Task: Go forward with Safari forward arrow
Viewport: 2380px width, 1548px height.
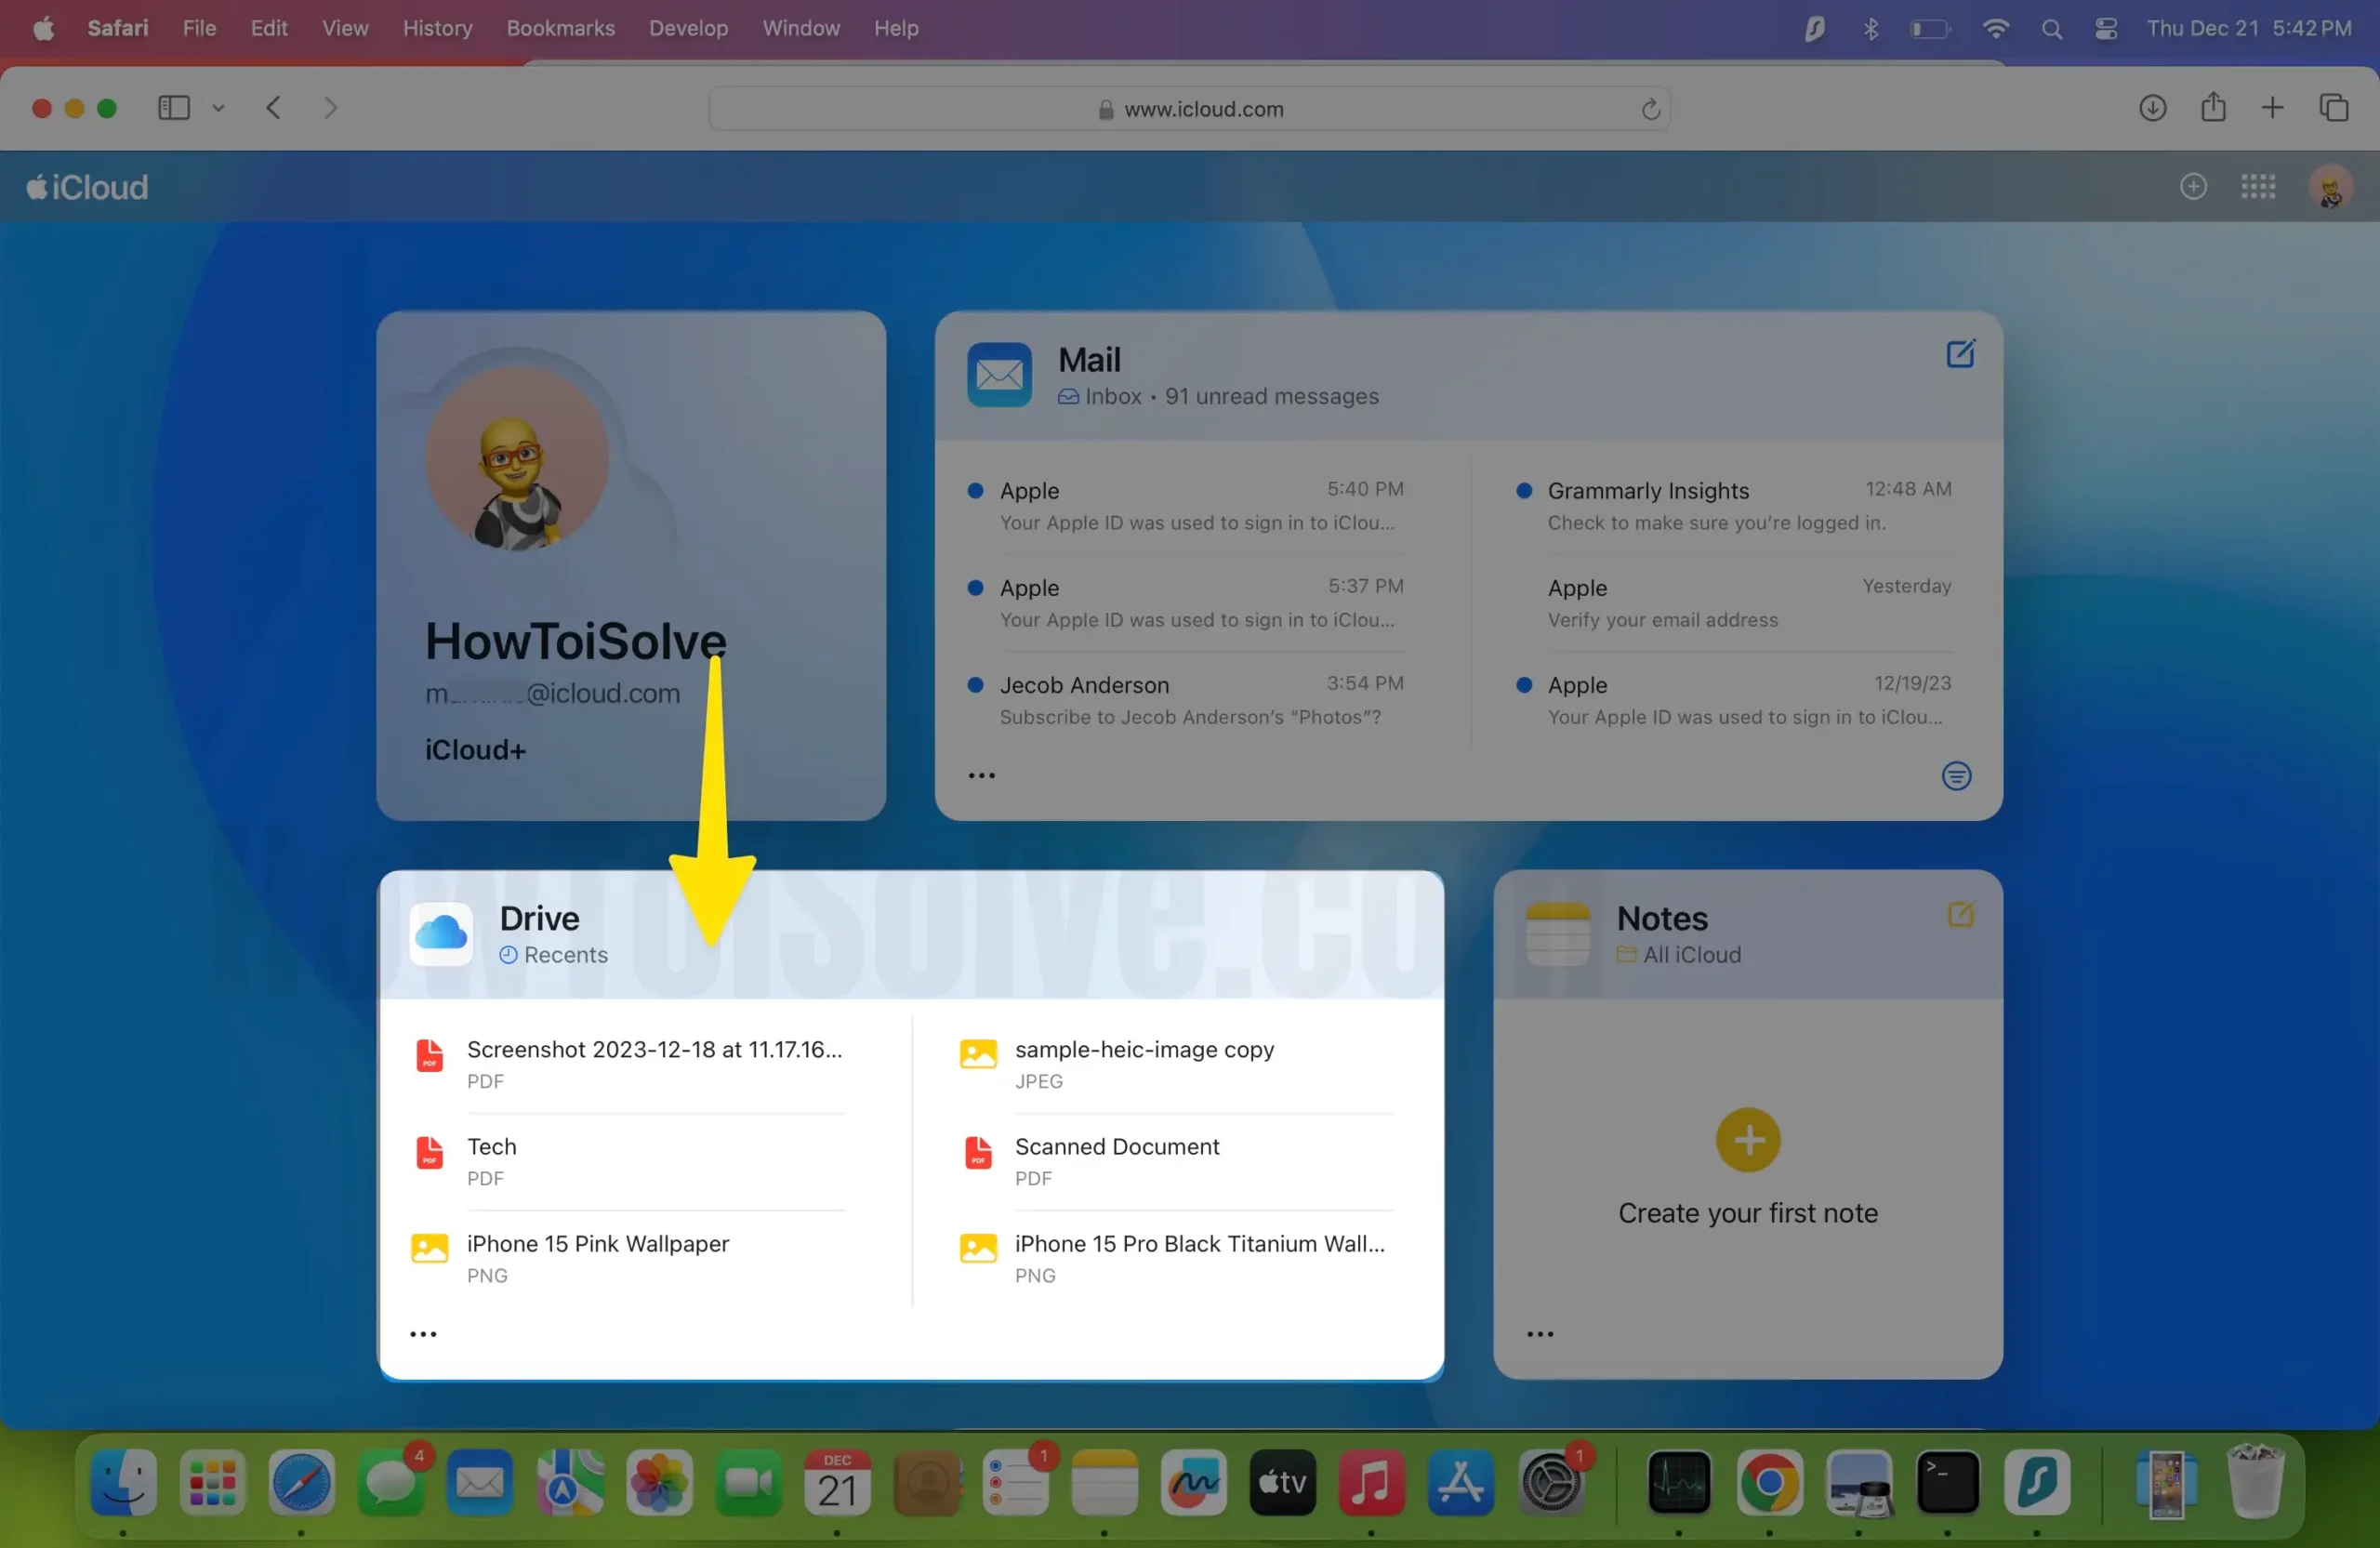Action: [x=330, y=108]
